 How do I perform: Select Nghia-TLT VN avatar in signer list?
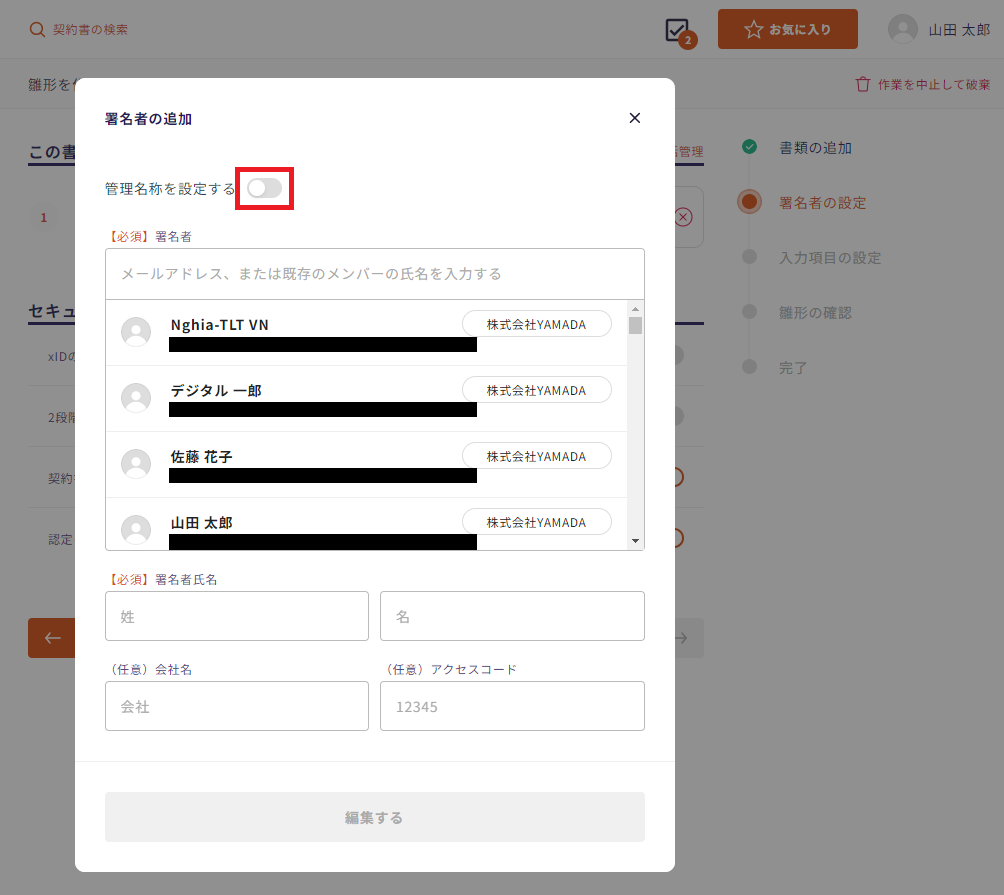[x=136, y=332]
